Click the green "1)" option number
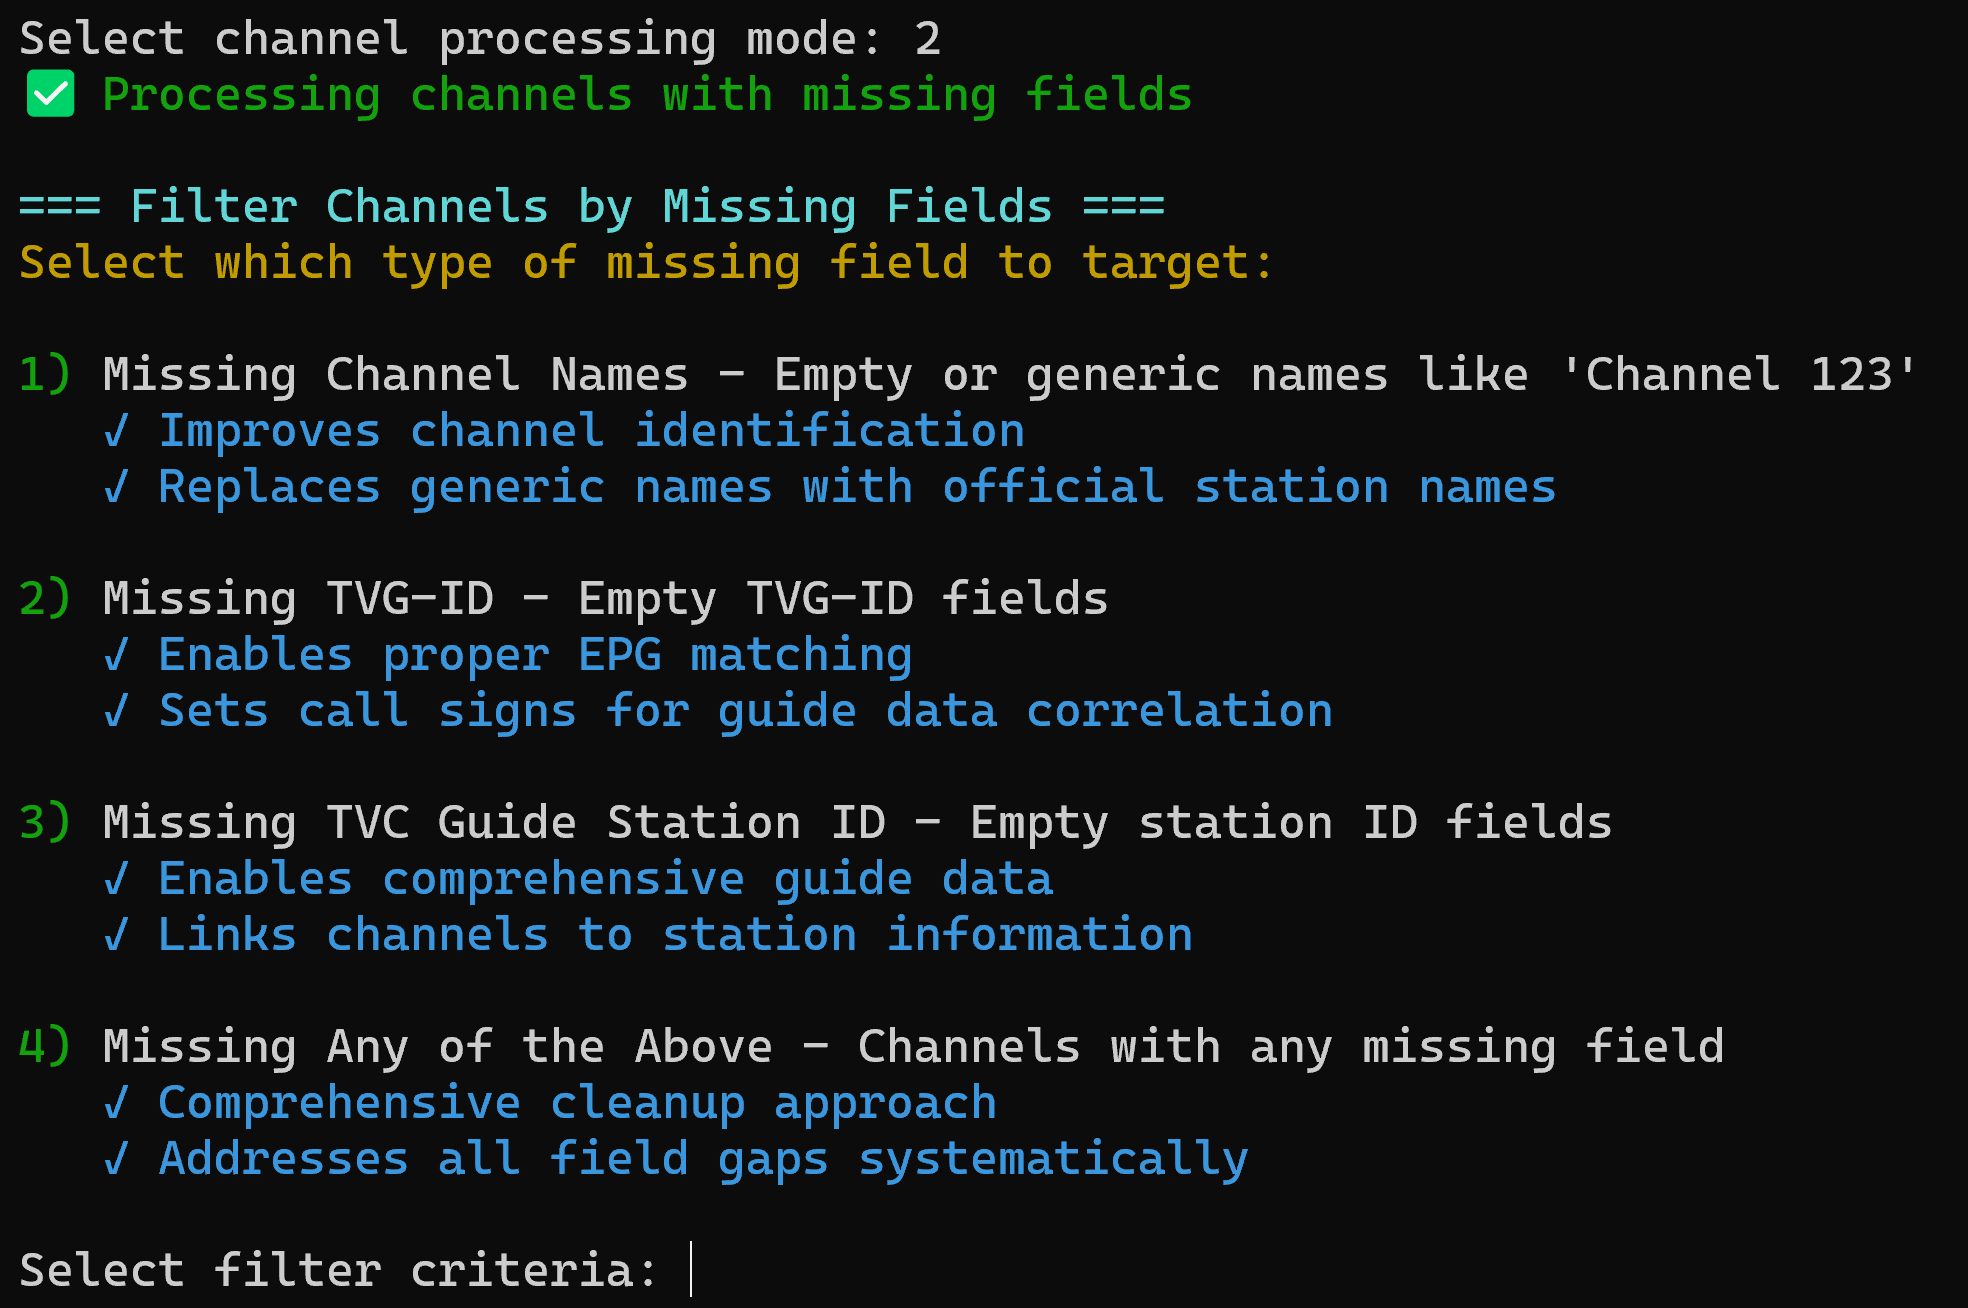Screen dimensions: 1968x1308 pyautogui.click(x=45, y=375)
